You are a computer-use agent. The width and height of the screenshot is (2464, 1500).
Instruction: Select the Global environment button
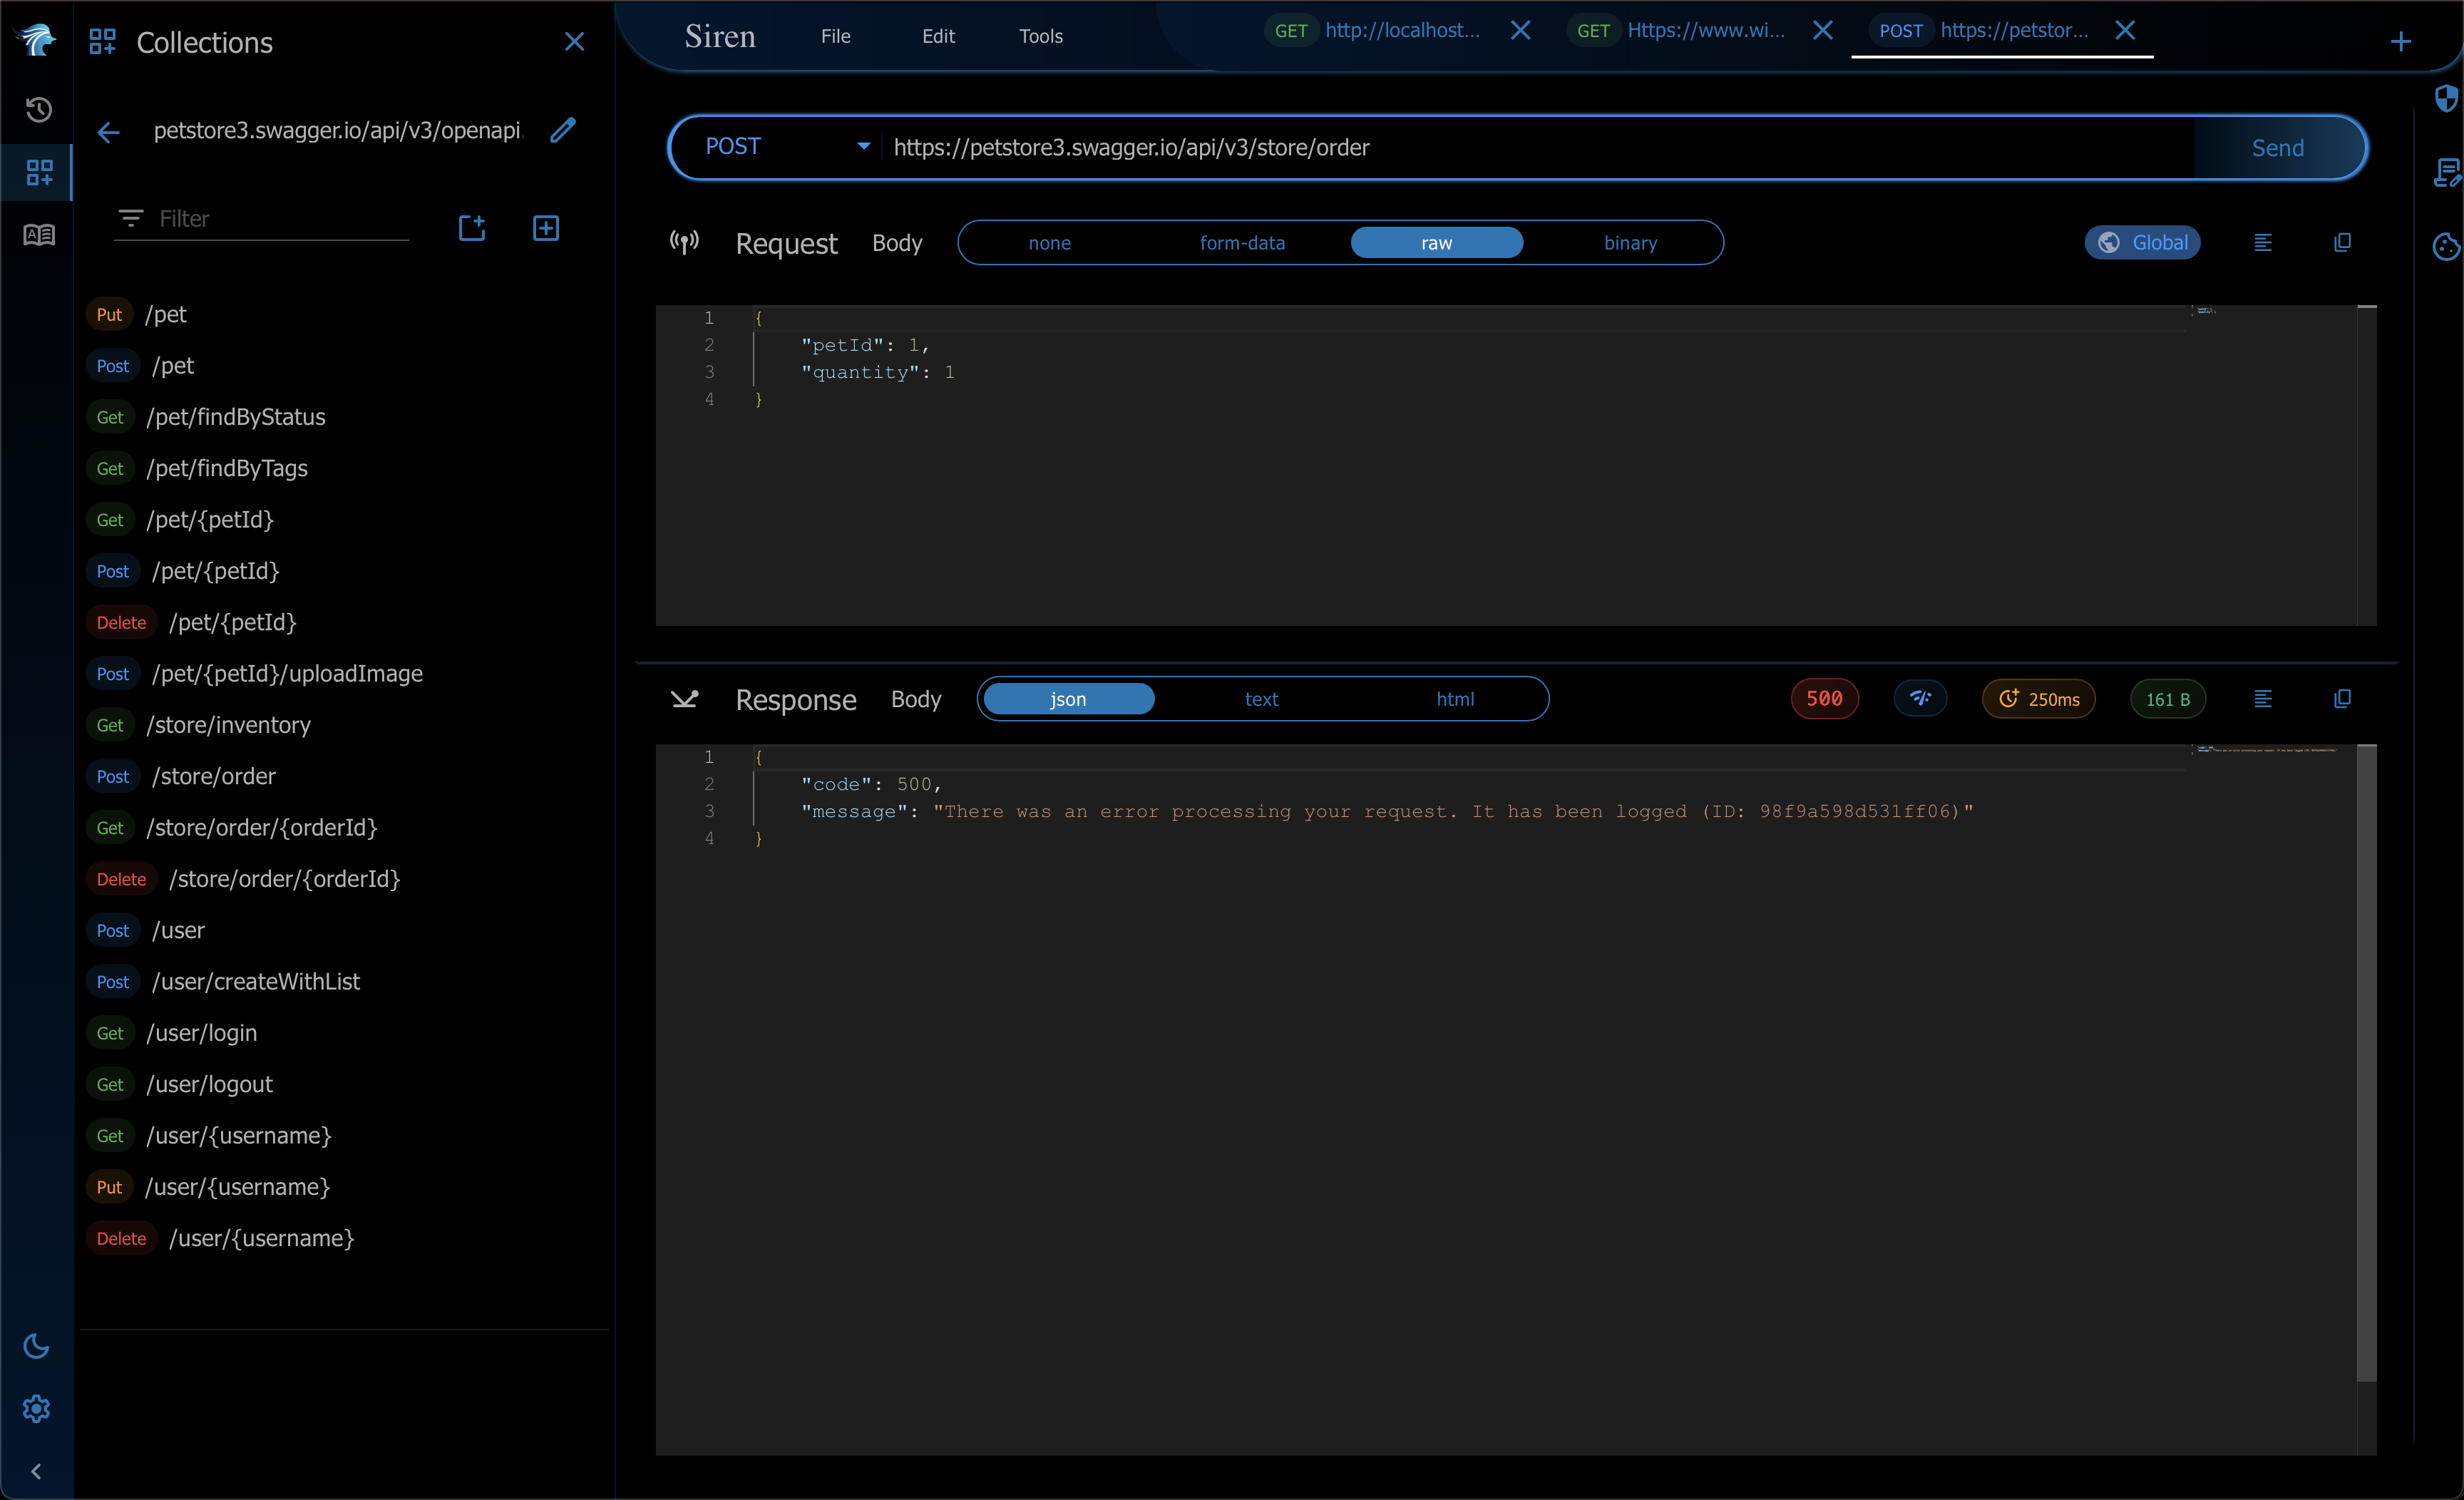click(2142, 242)
